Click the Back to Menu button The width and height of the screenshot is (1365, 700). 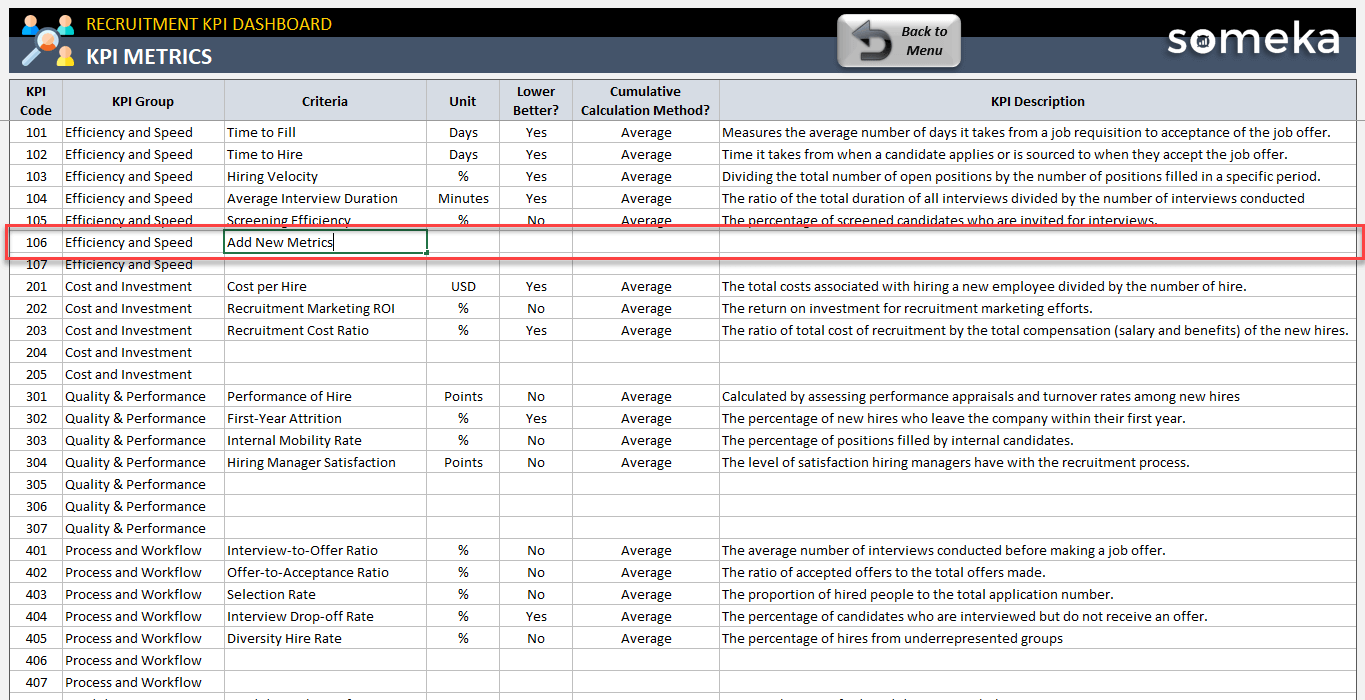[898, 41]
